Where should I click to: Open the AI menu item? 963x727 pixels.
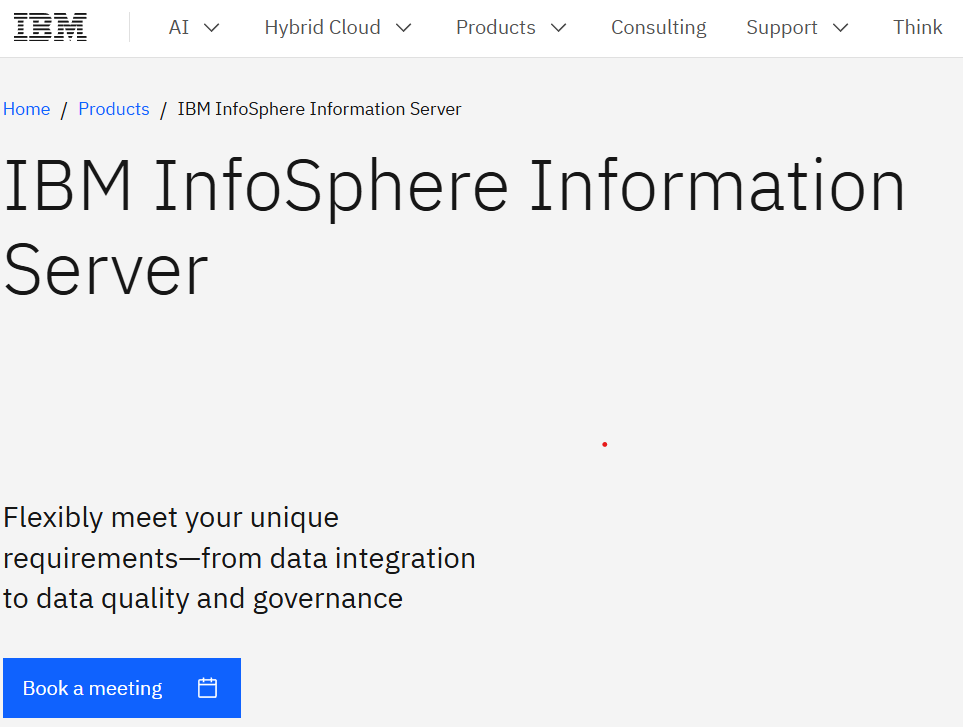[x=181, y=27]
